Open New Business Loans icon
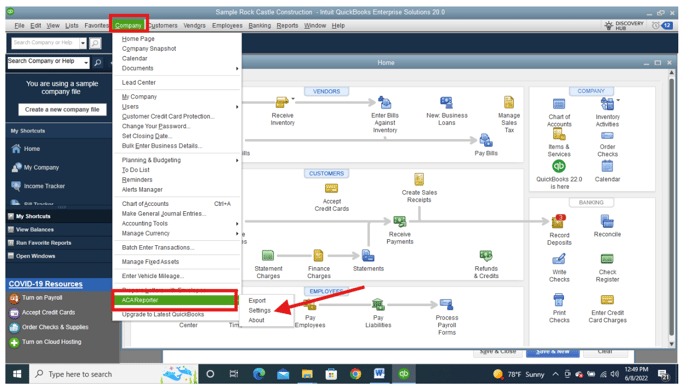The height and width of the screenshot is (388, 688). [446, 102]
